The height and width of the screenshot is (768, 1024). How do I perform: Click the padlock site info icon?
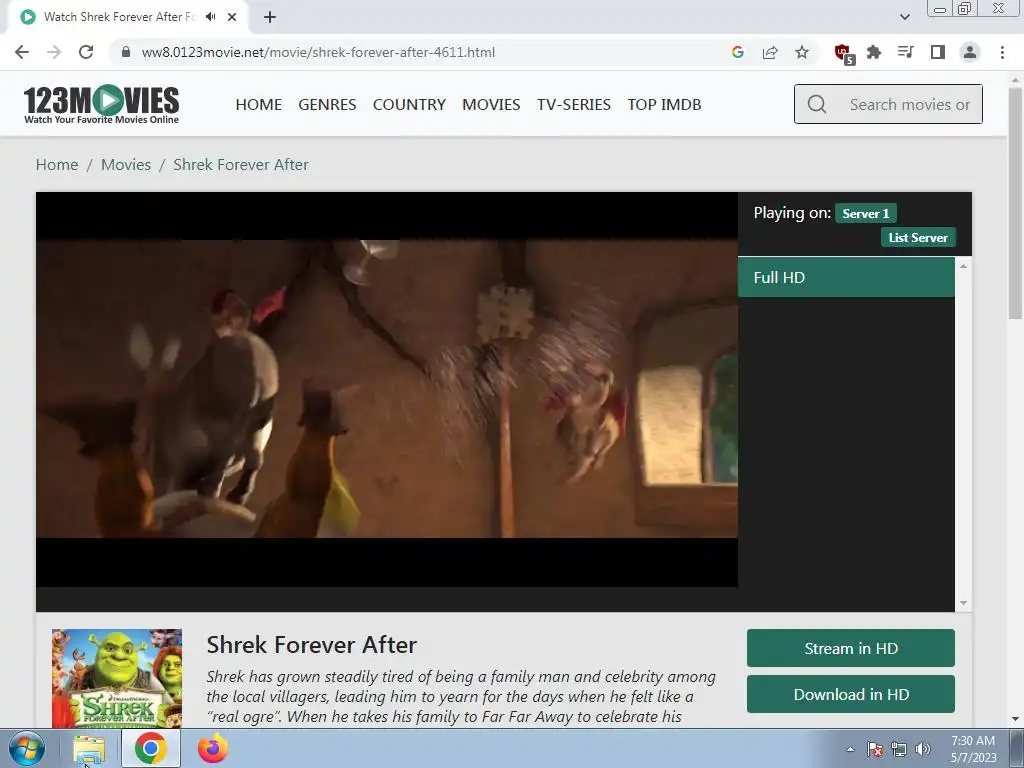click(126, 52)
